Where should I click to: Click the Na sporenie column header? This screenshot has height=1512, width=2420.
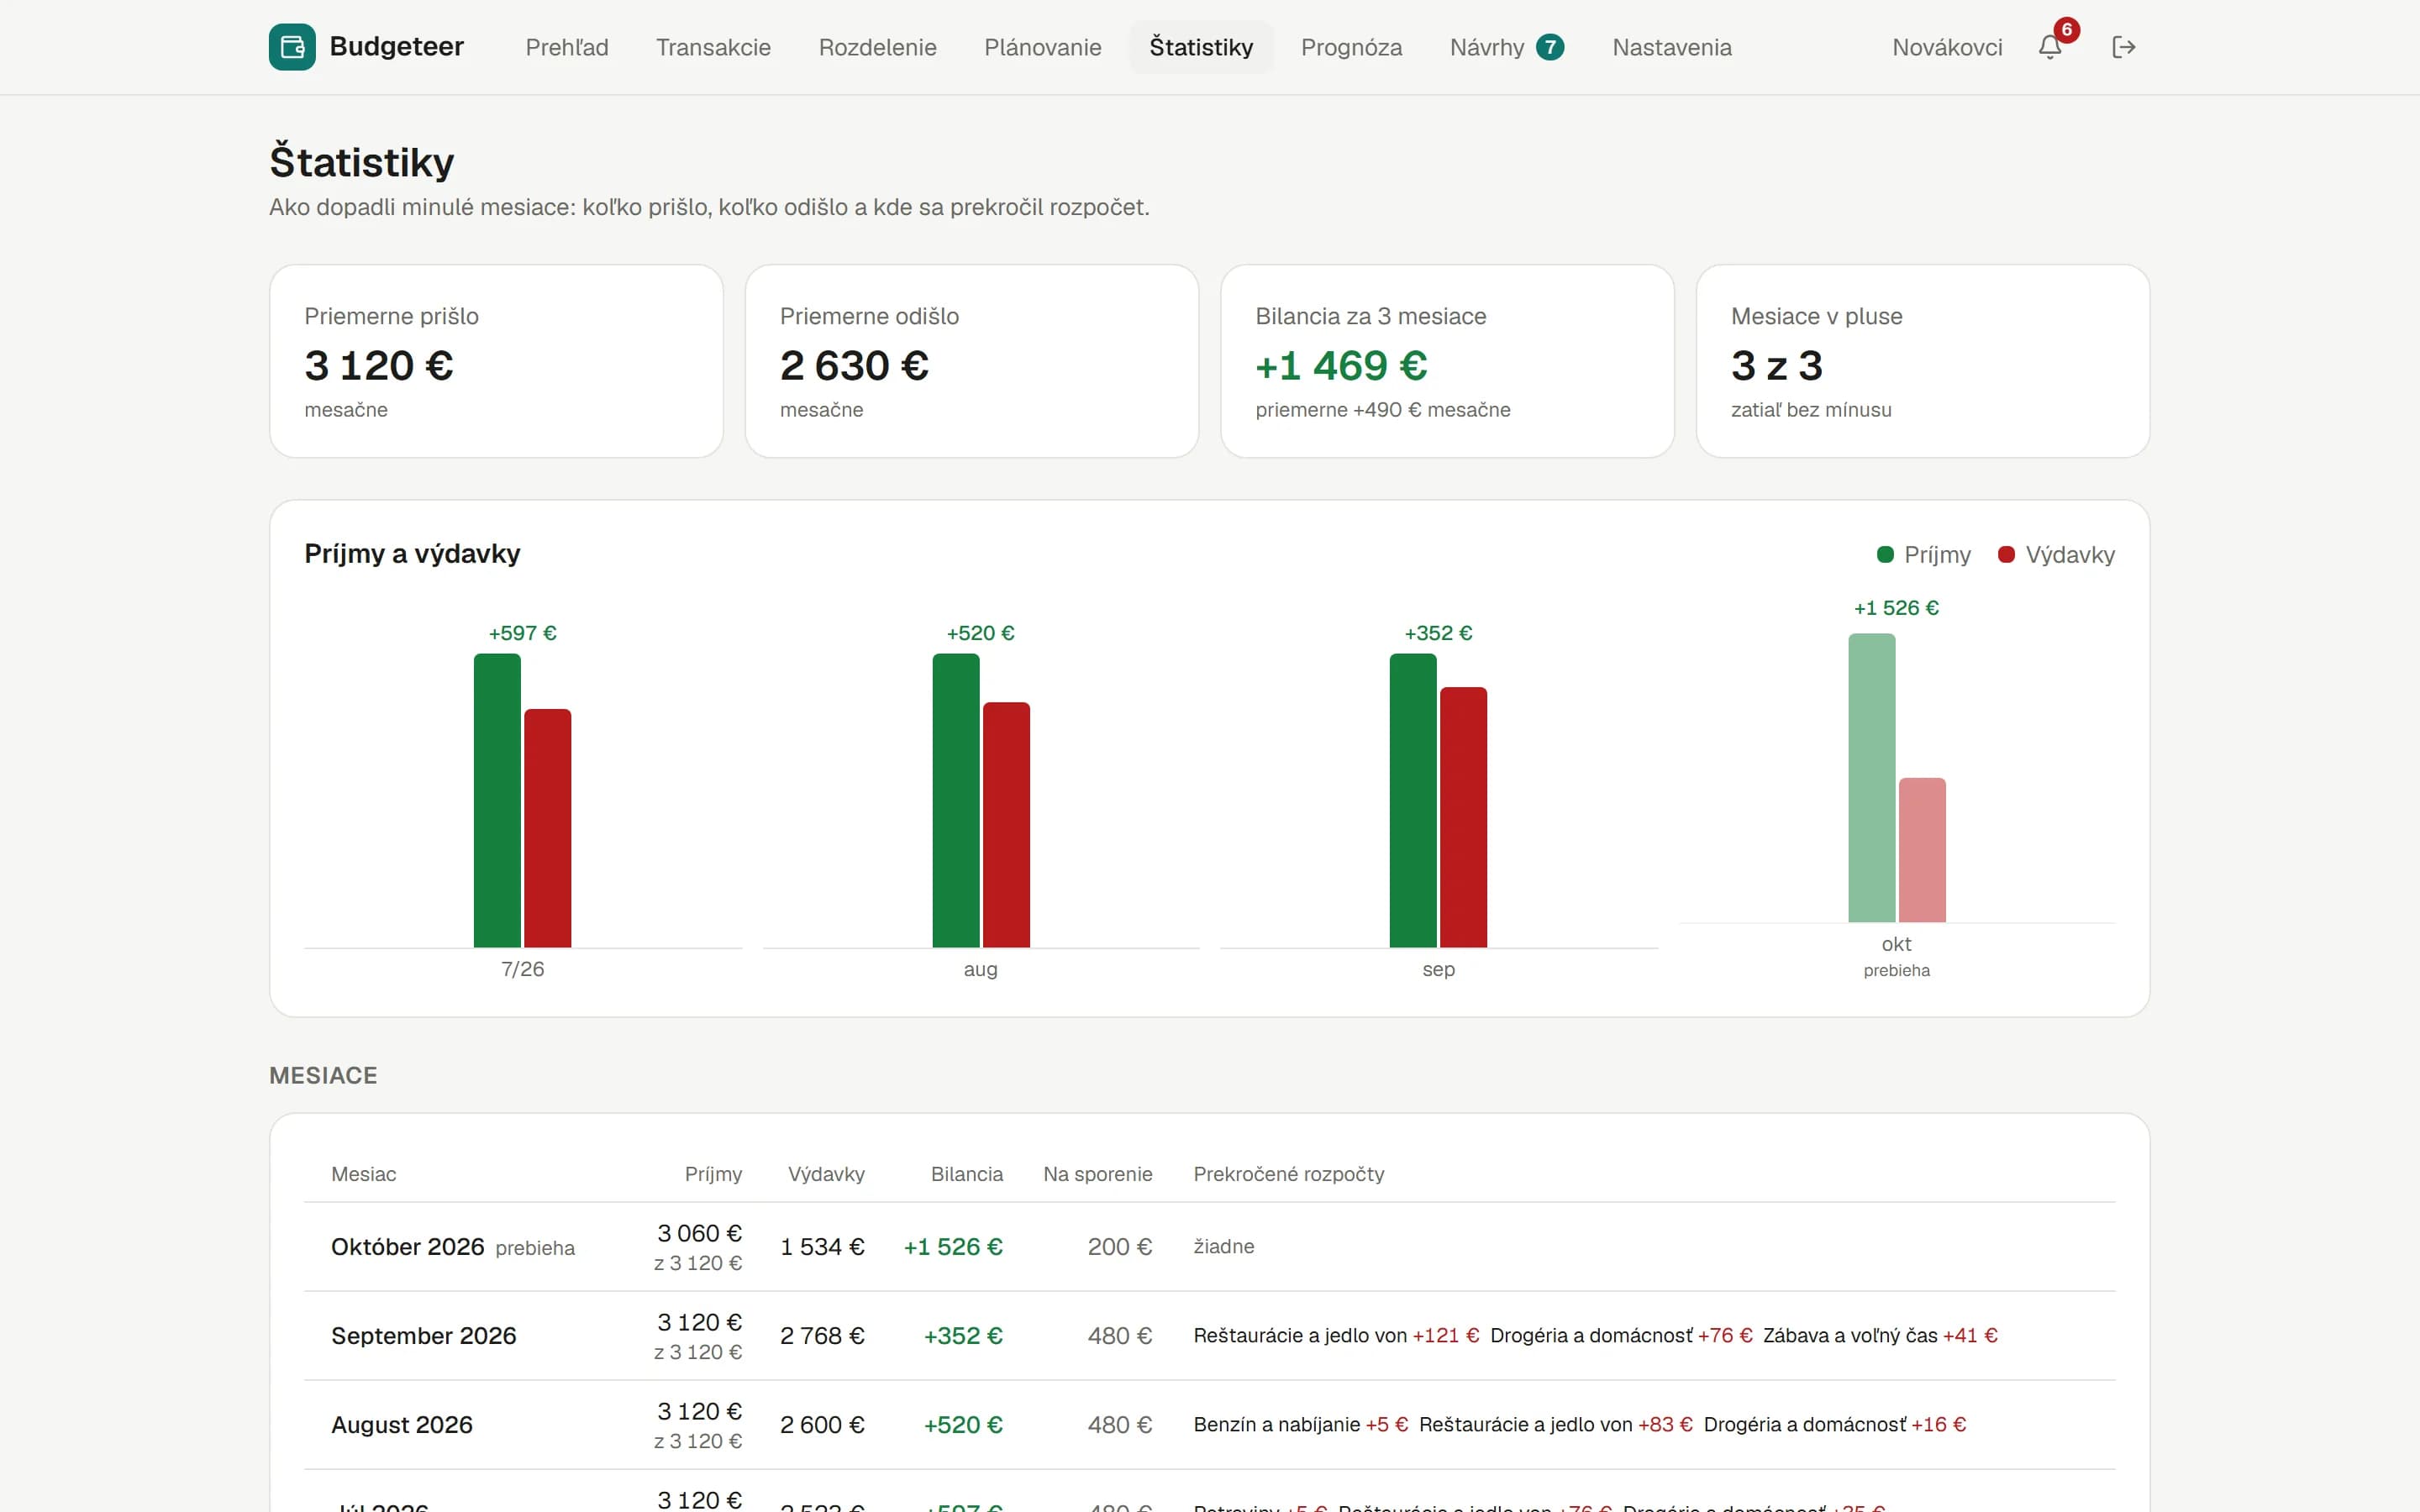pyautogui.click(x=1097, y=1174)
